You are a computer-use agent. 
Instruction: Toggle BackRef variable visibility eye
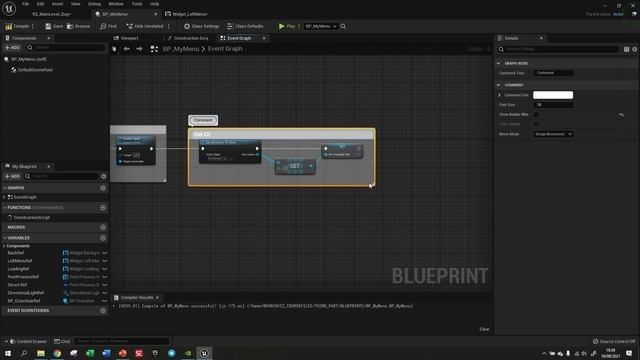point(105,253)
